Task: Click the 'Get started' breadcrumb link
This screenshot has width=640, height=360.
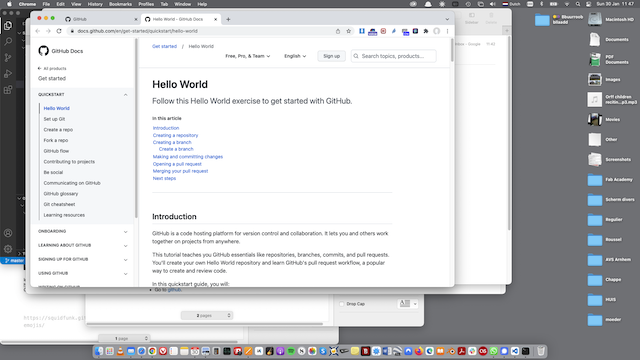Action: point(164,46)
